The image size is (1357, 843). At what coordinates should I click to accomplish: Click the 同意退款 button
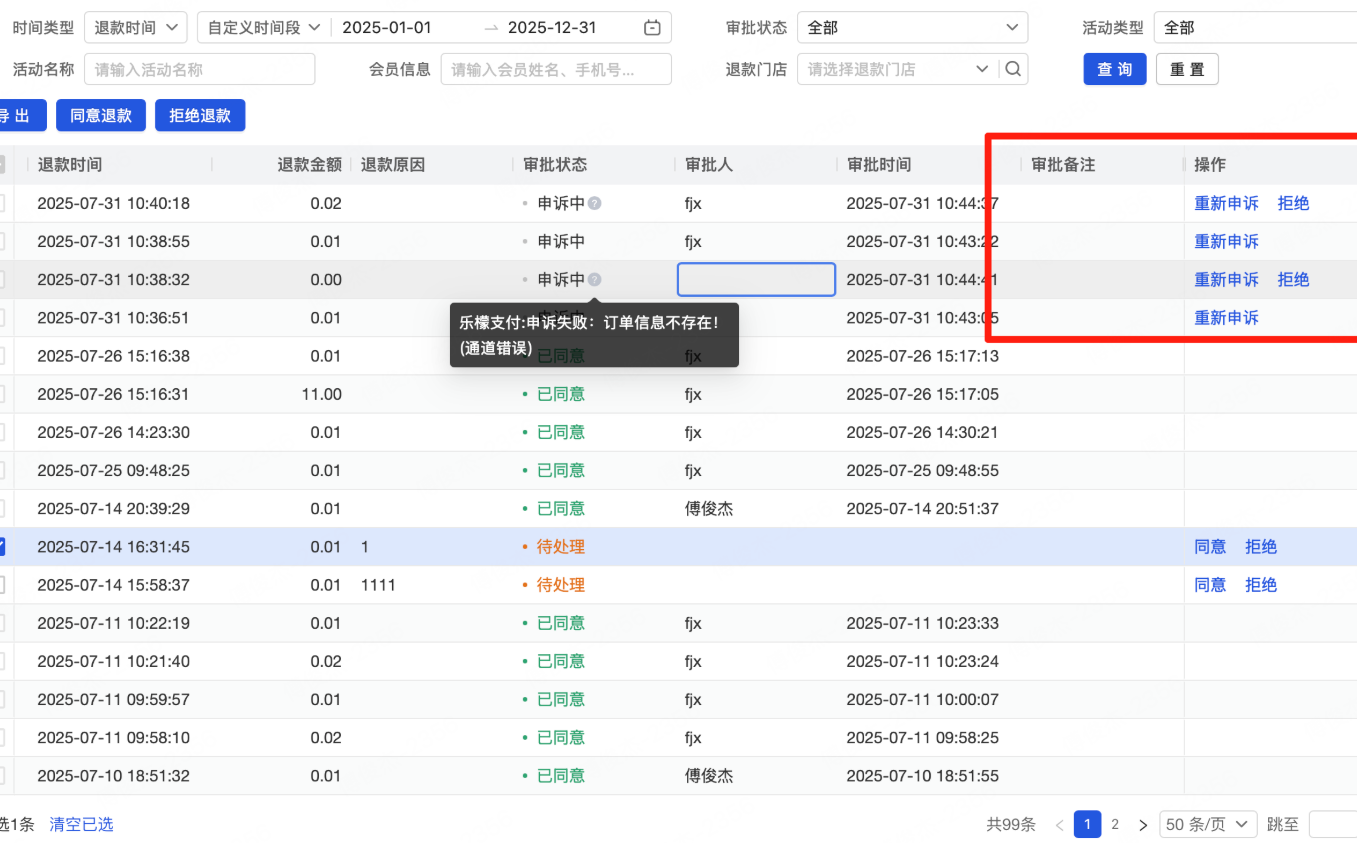(101, 116)
